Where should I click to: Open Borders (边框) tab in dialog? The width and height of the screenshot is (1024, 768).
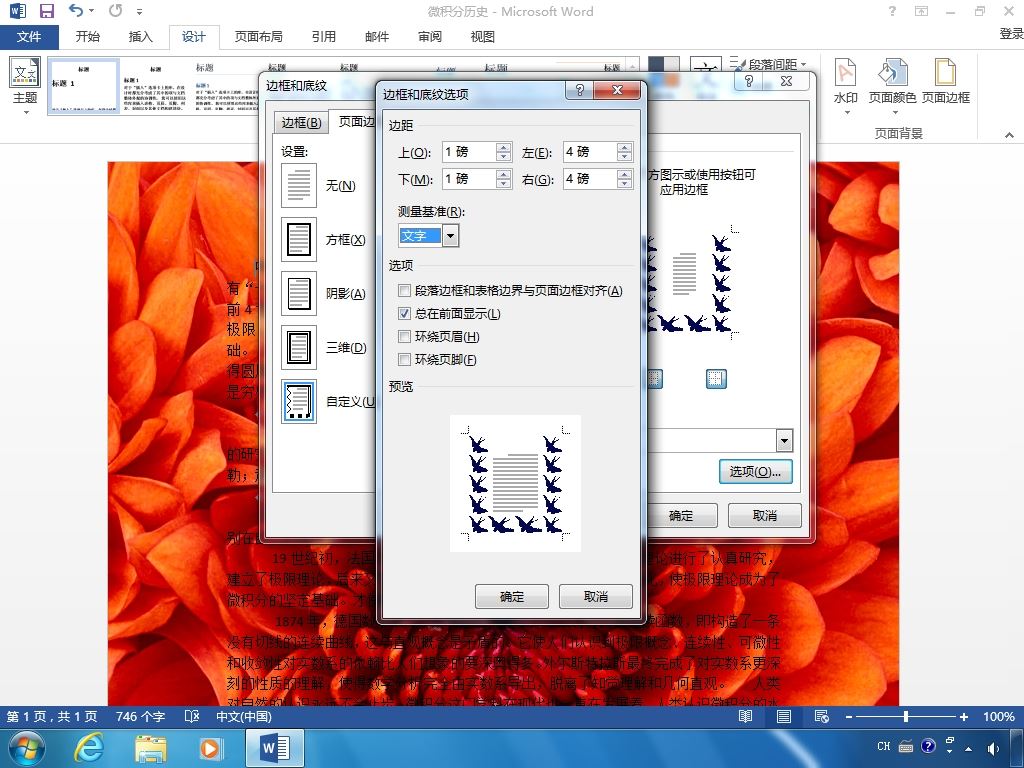(x=301, y=122)
